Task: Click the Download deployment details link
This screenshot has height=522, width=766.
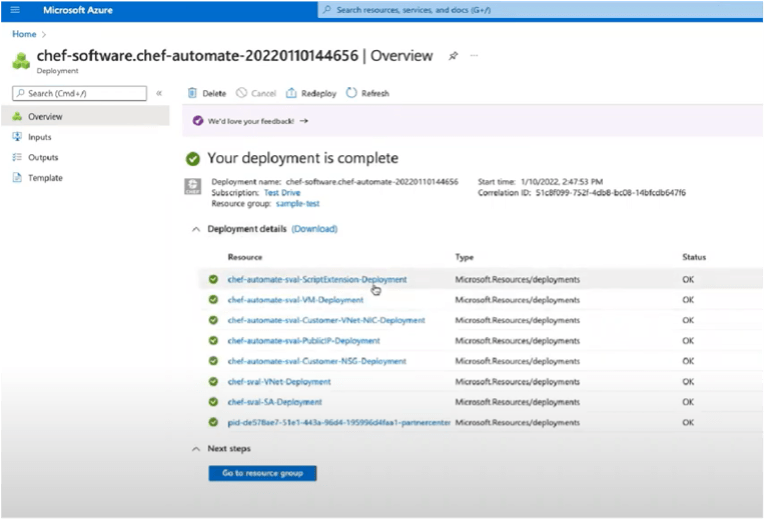Action: tap(314, 229)
